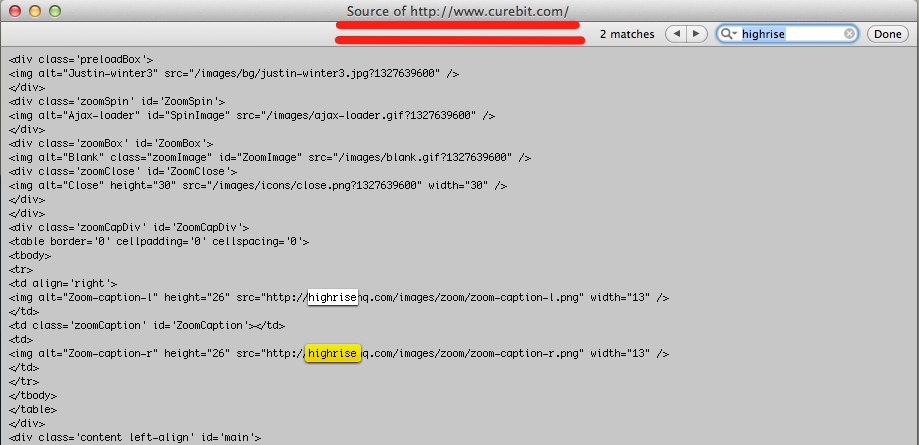Click the <div class='zoomSpin' id='ZoomSpin'> line
This screenshot has width=919, height=445.
[x=117, y=101]
